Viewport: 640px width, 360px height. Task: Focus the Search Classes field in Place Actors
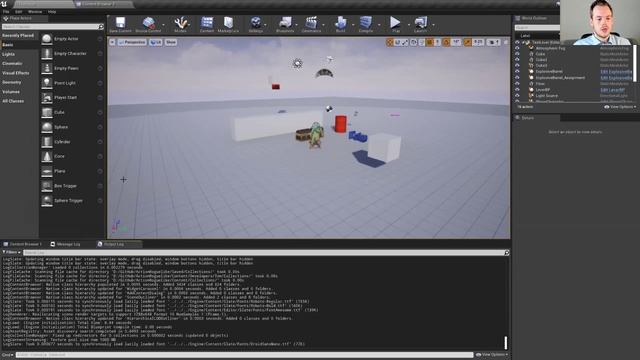click(53, 27)
